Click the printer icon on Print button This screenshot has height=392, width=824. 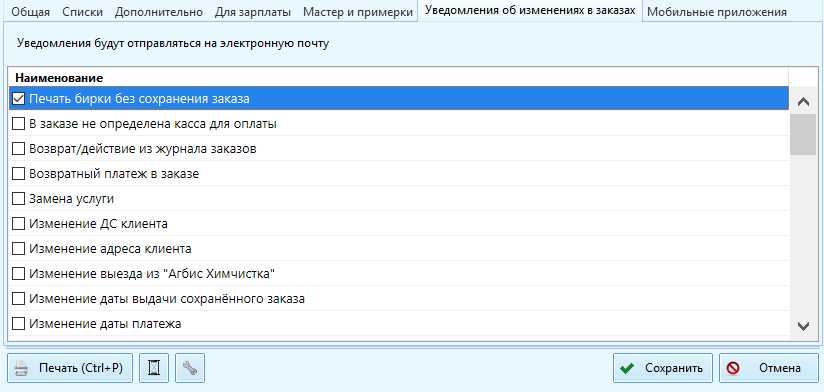(21, 368)
